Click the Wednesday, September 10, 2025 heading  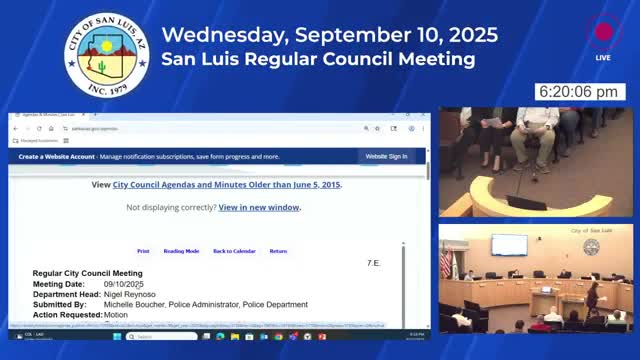[330, 35]
